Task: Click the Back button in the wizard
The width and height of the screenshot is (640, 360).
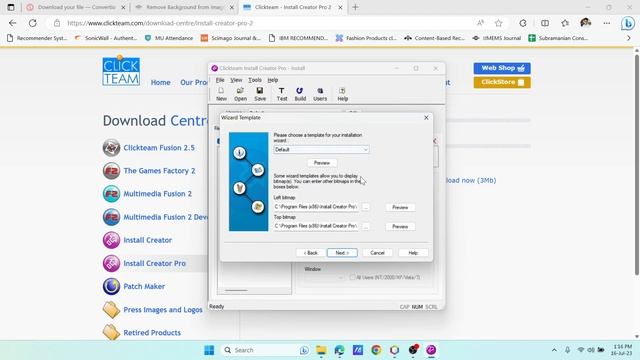Action: click(x=311, y=253)
